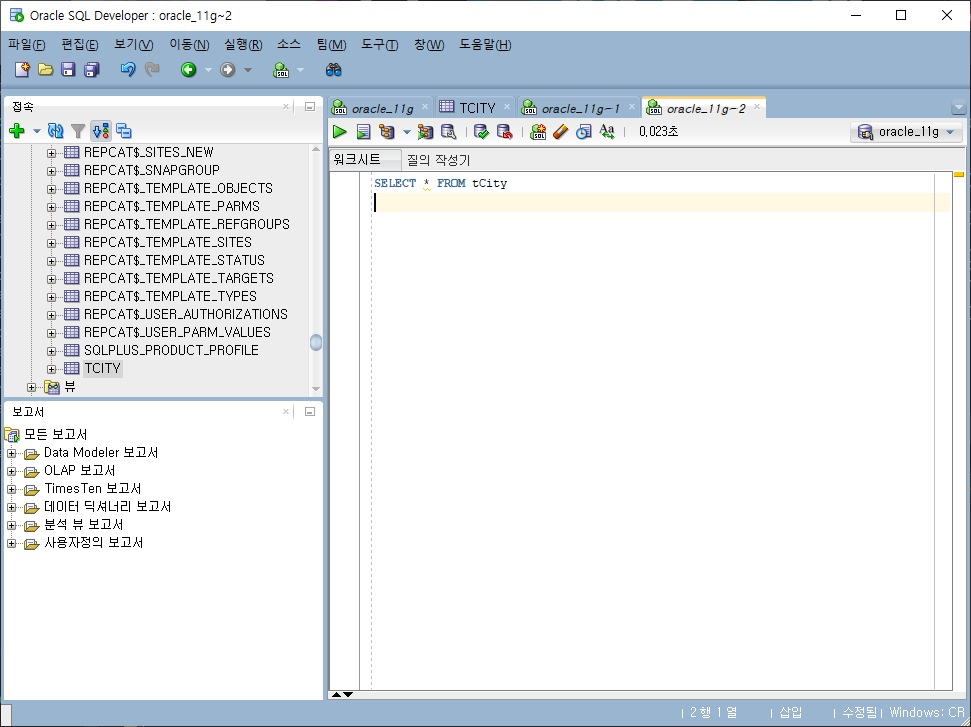This screenshot has width=971, height=727.
Task: Switch to the TCITY tab
Action: click(x=476, y=108)
